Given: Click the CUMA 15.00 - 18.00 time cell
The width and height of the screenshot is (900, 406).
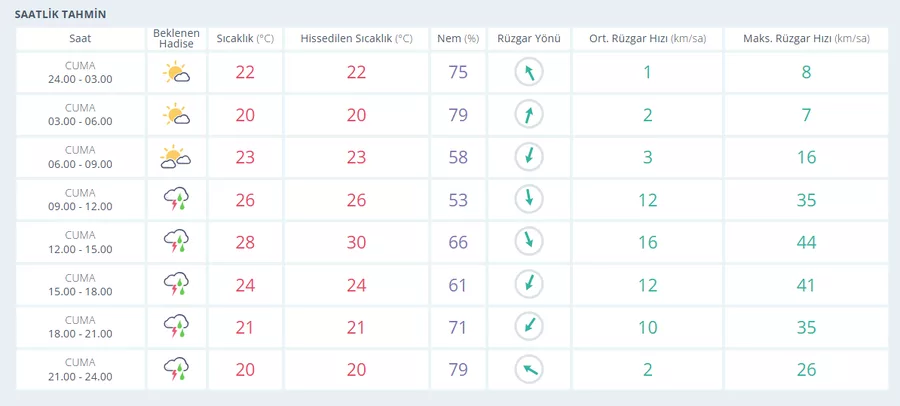Looking at the screenshot, I should pyautogui.click(x=80, y=285).
